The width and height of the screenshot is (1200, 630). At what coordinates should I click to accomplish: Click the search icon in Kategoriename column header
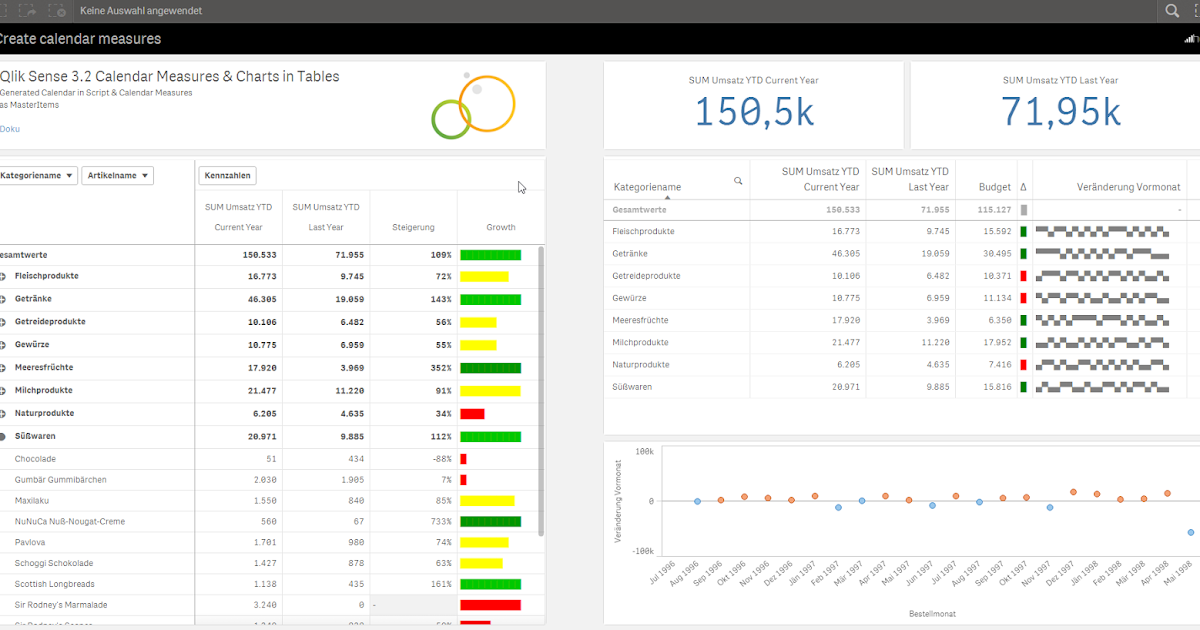click(x=738, y=181)
